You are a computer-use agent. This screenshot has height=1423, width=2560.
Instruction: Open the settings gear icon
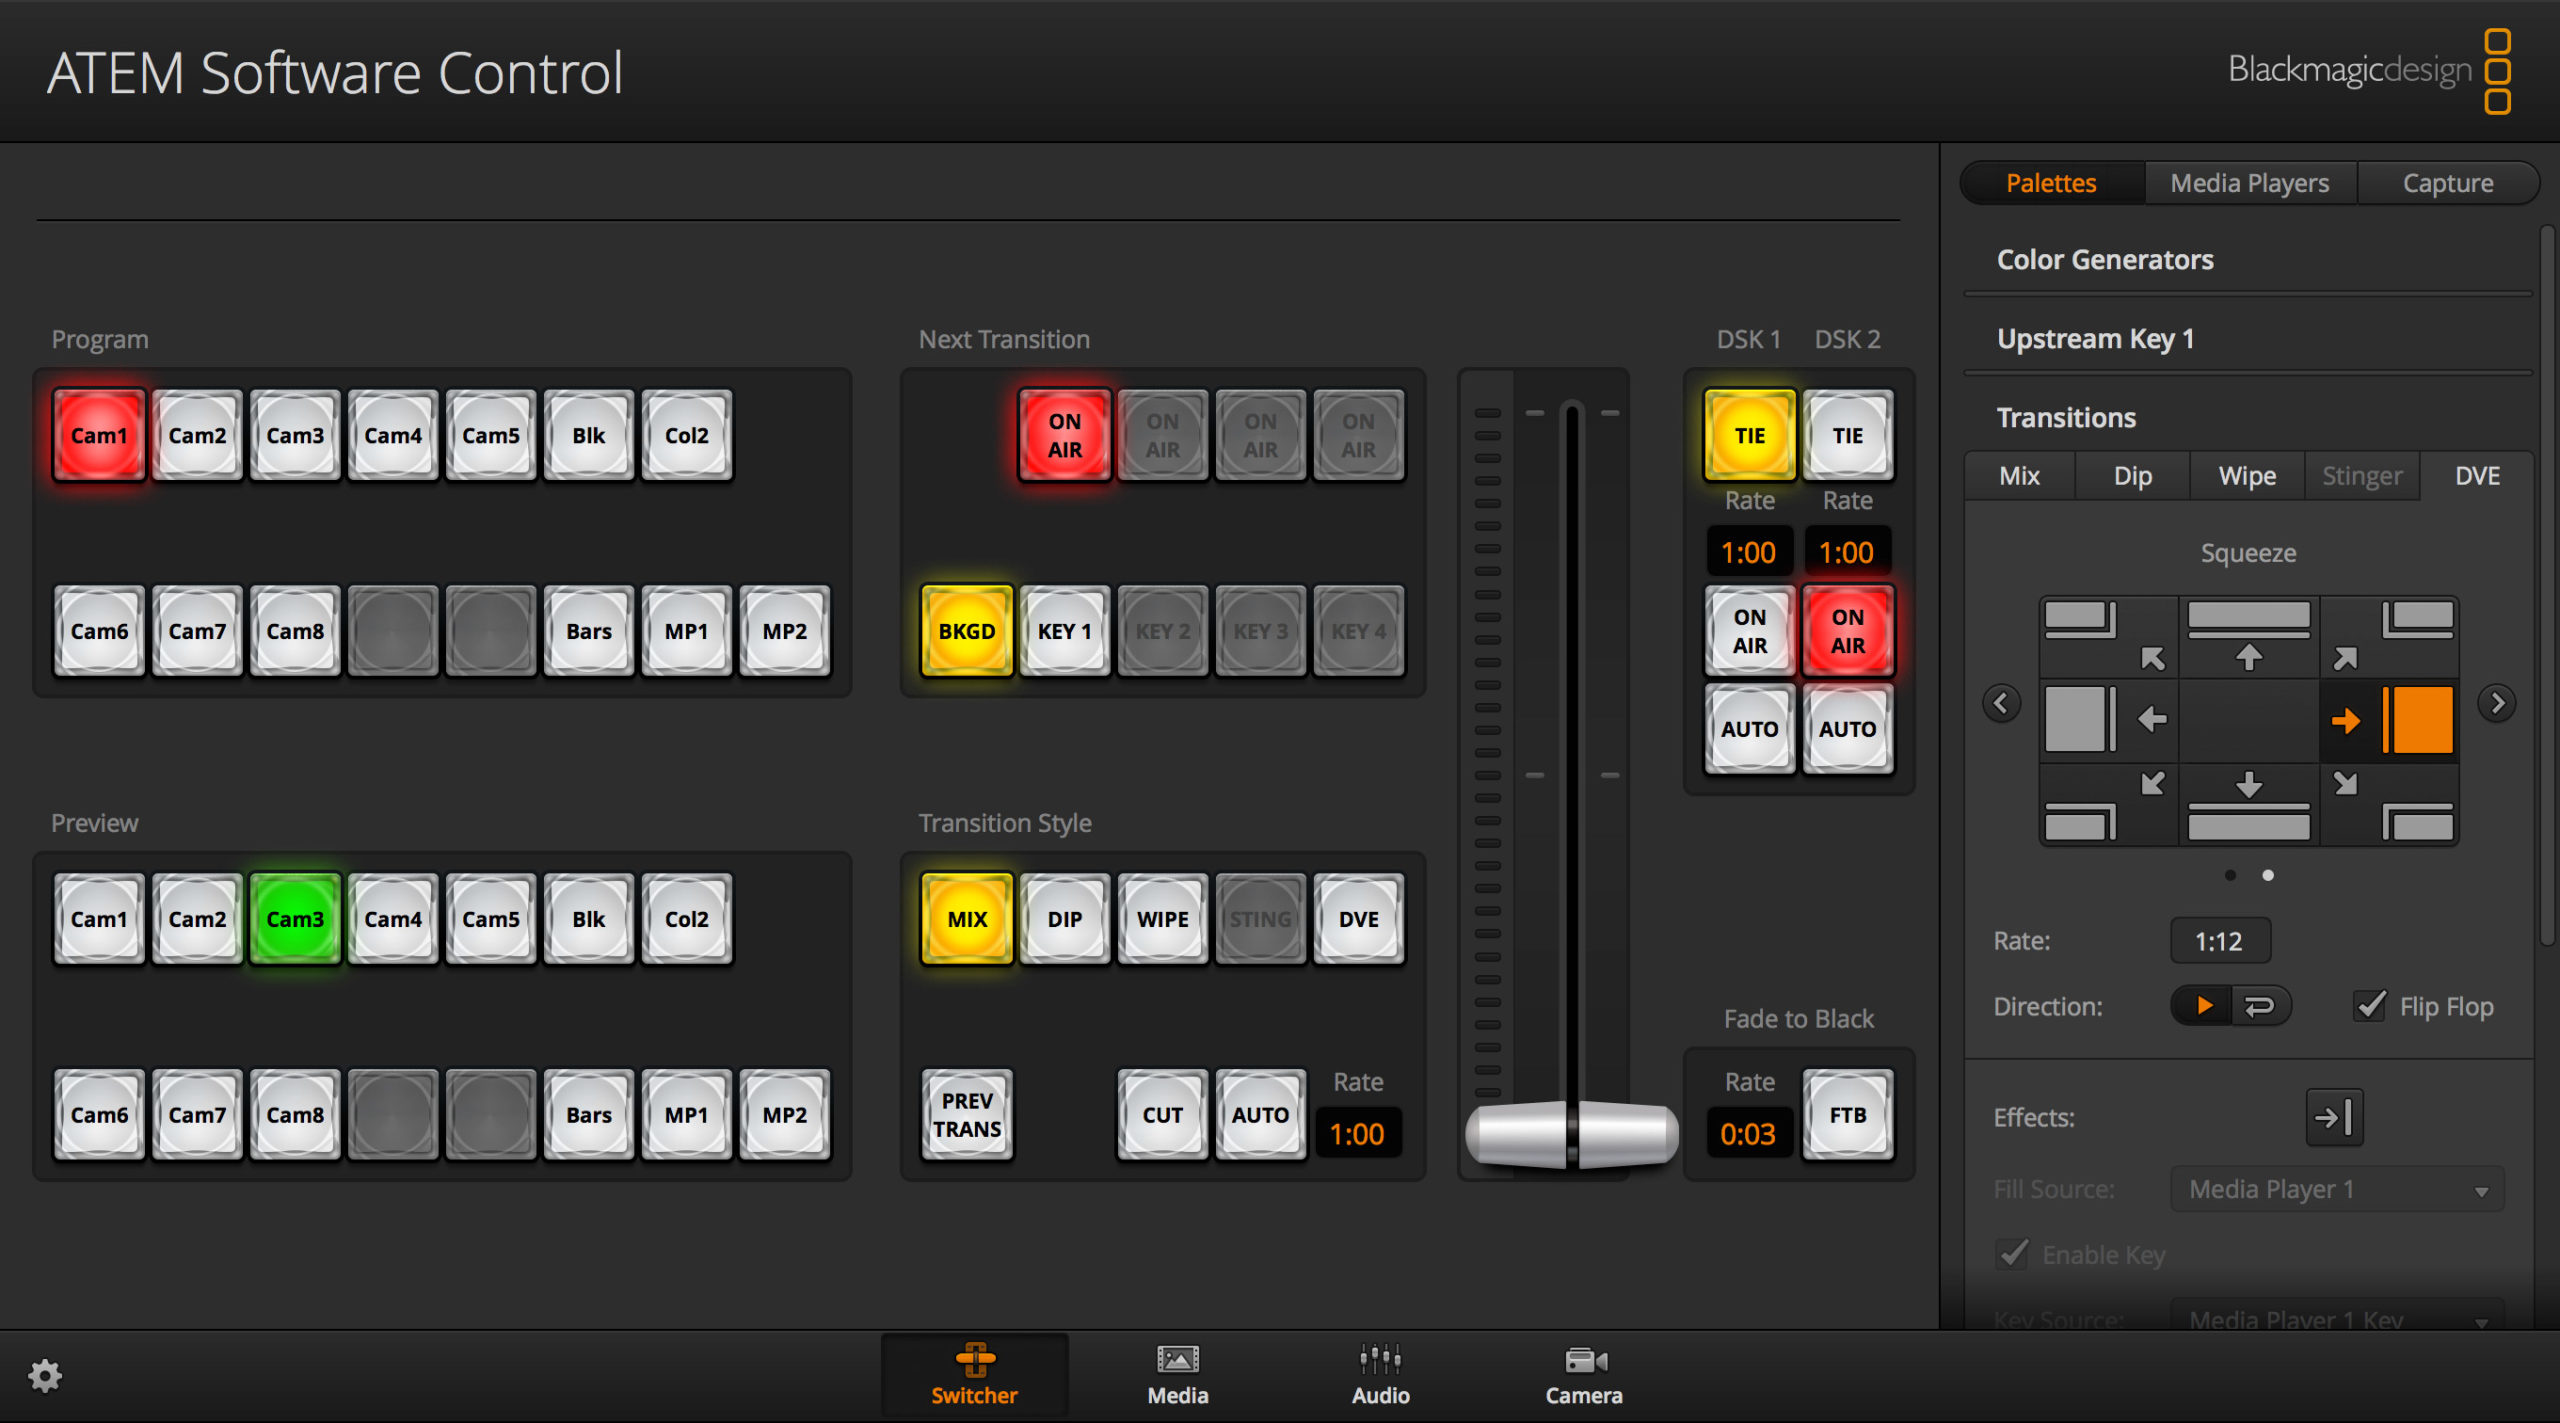45,1376
